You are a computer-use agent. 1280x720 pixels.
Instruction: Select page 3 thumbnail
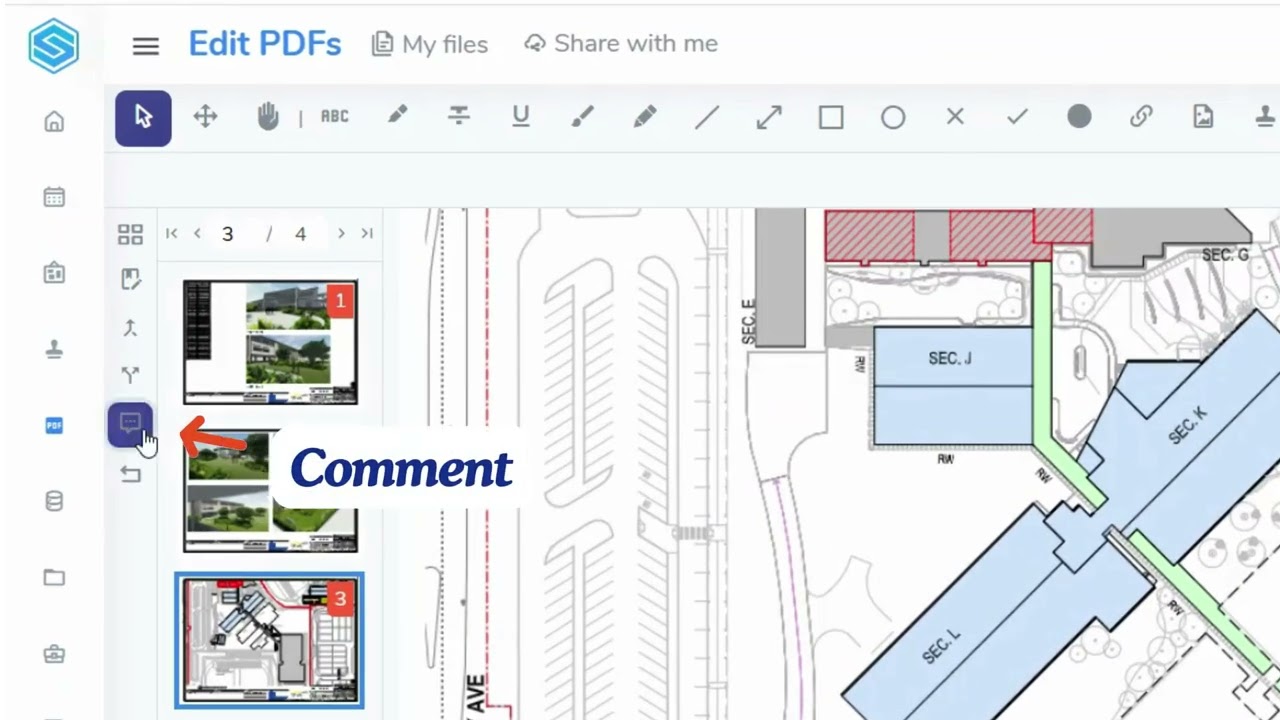(270, 640)
